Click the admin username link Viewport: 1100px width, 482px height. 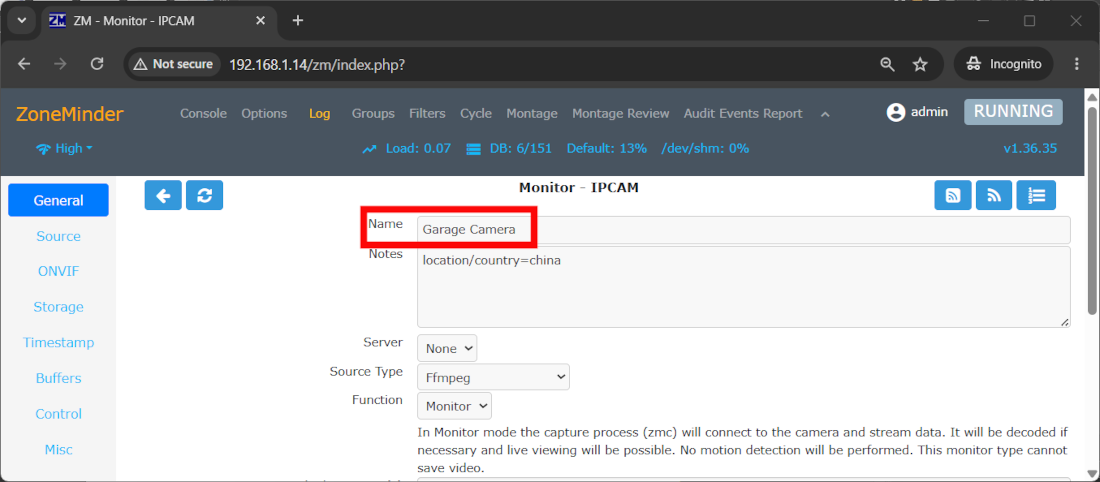coord(930,112)
